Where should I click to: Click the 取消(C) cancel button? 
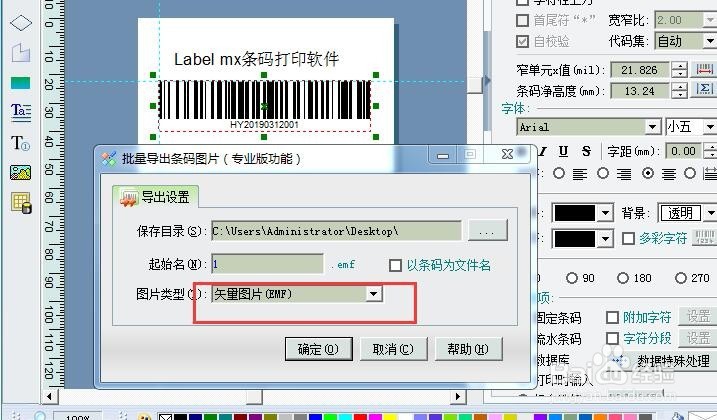(393, 350)
